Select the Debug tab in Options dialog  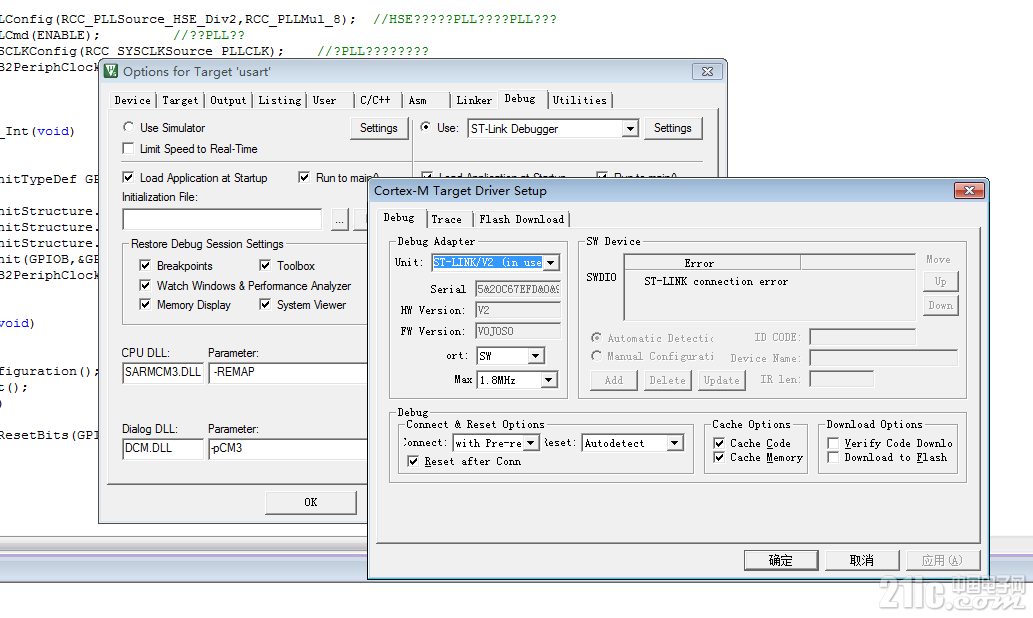520,99
